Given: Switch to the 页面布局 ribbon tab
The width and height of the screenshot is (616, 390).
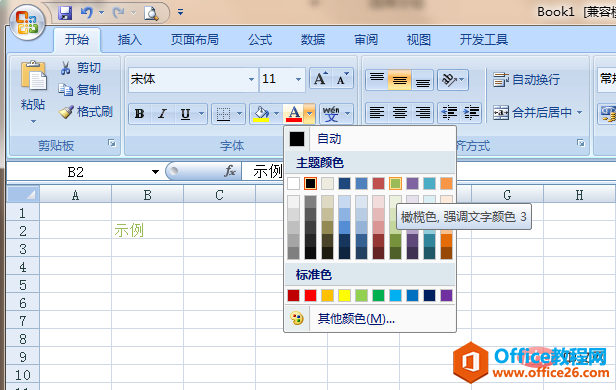Looking at the screenshot, I should pyautogui.click(x=194, y=40).
